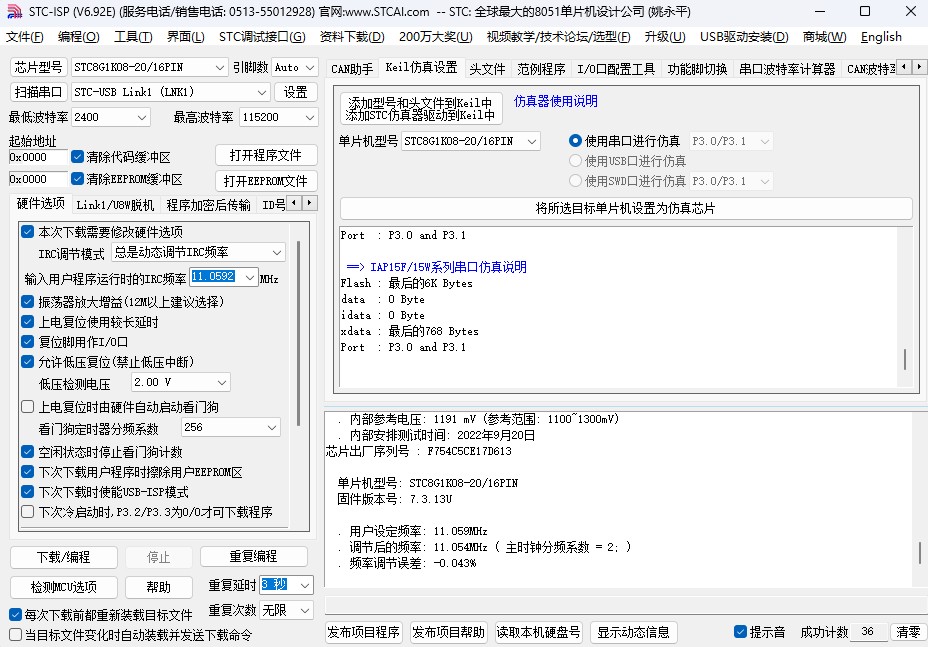
Task: Open 仿真器使用说明 link
Action: [555, 101]
